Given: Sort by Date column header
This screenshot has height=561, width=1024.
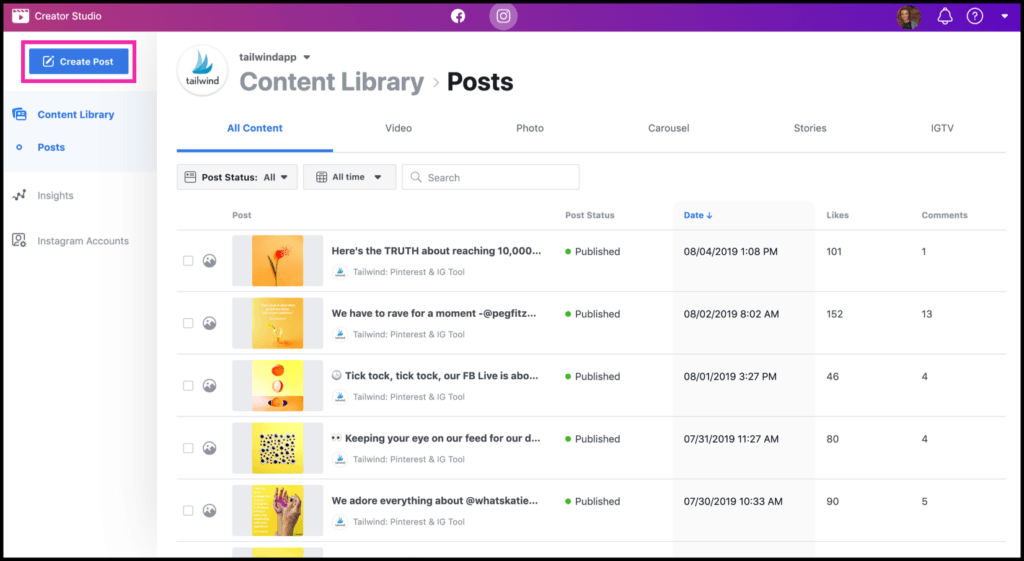Looking at the screenshot, I should [698, 215].
